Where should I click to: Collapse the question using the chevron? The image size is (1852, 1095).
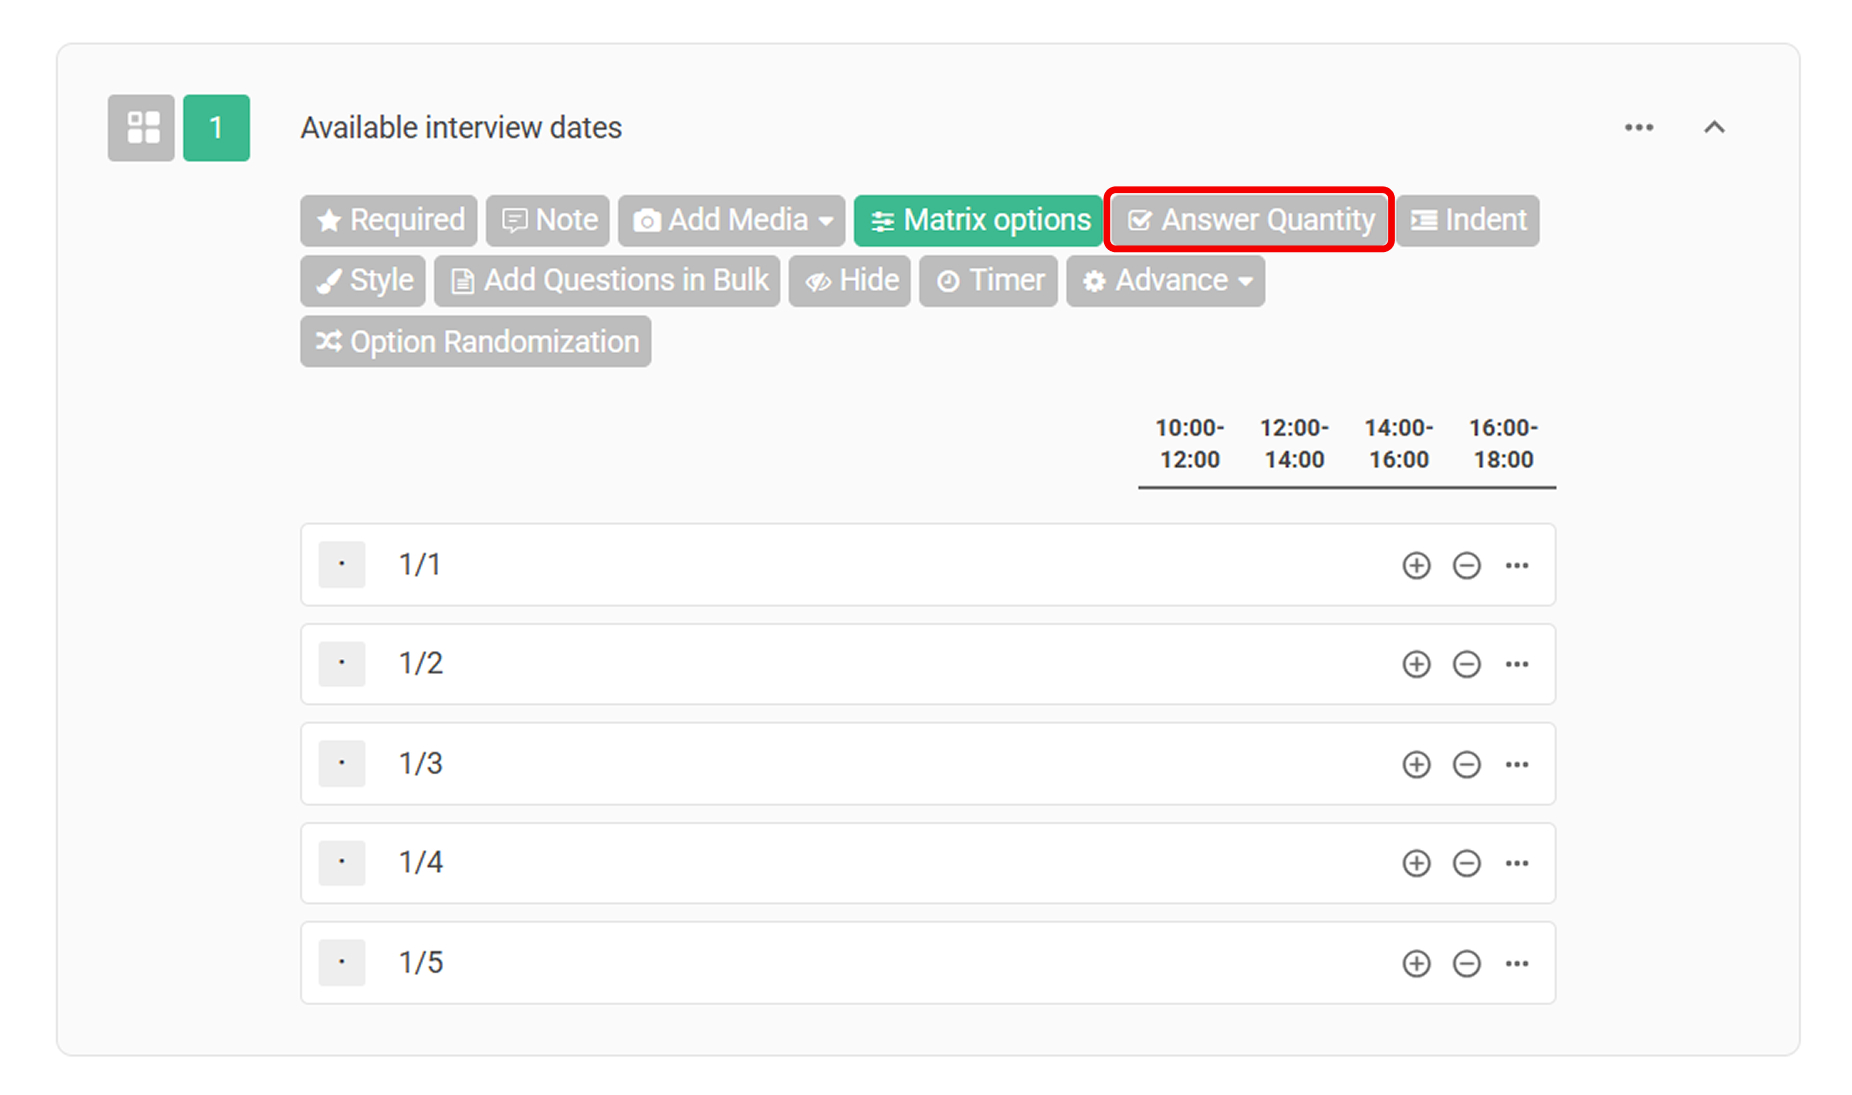1715,127
